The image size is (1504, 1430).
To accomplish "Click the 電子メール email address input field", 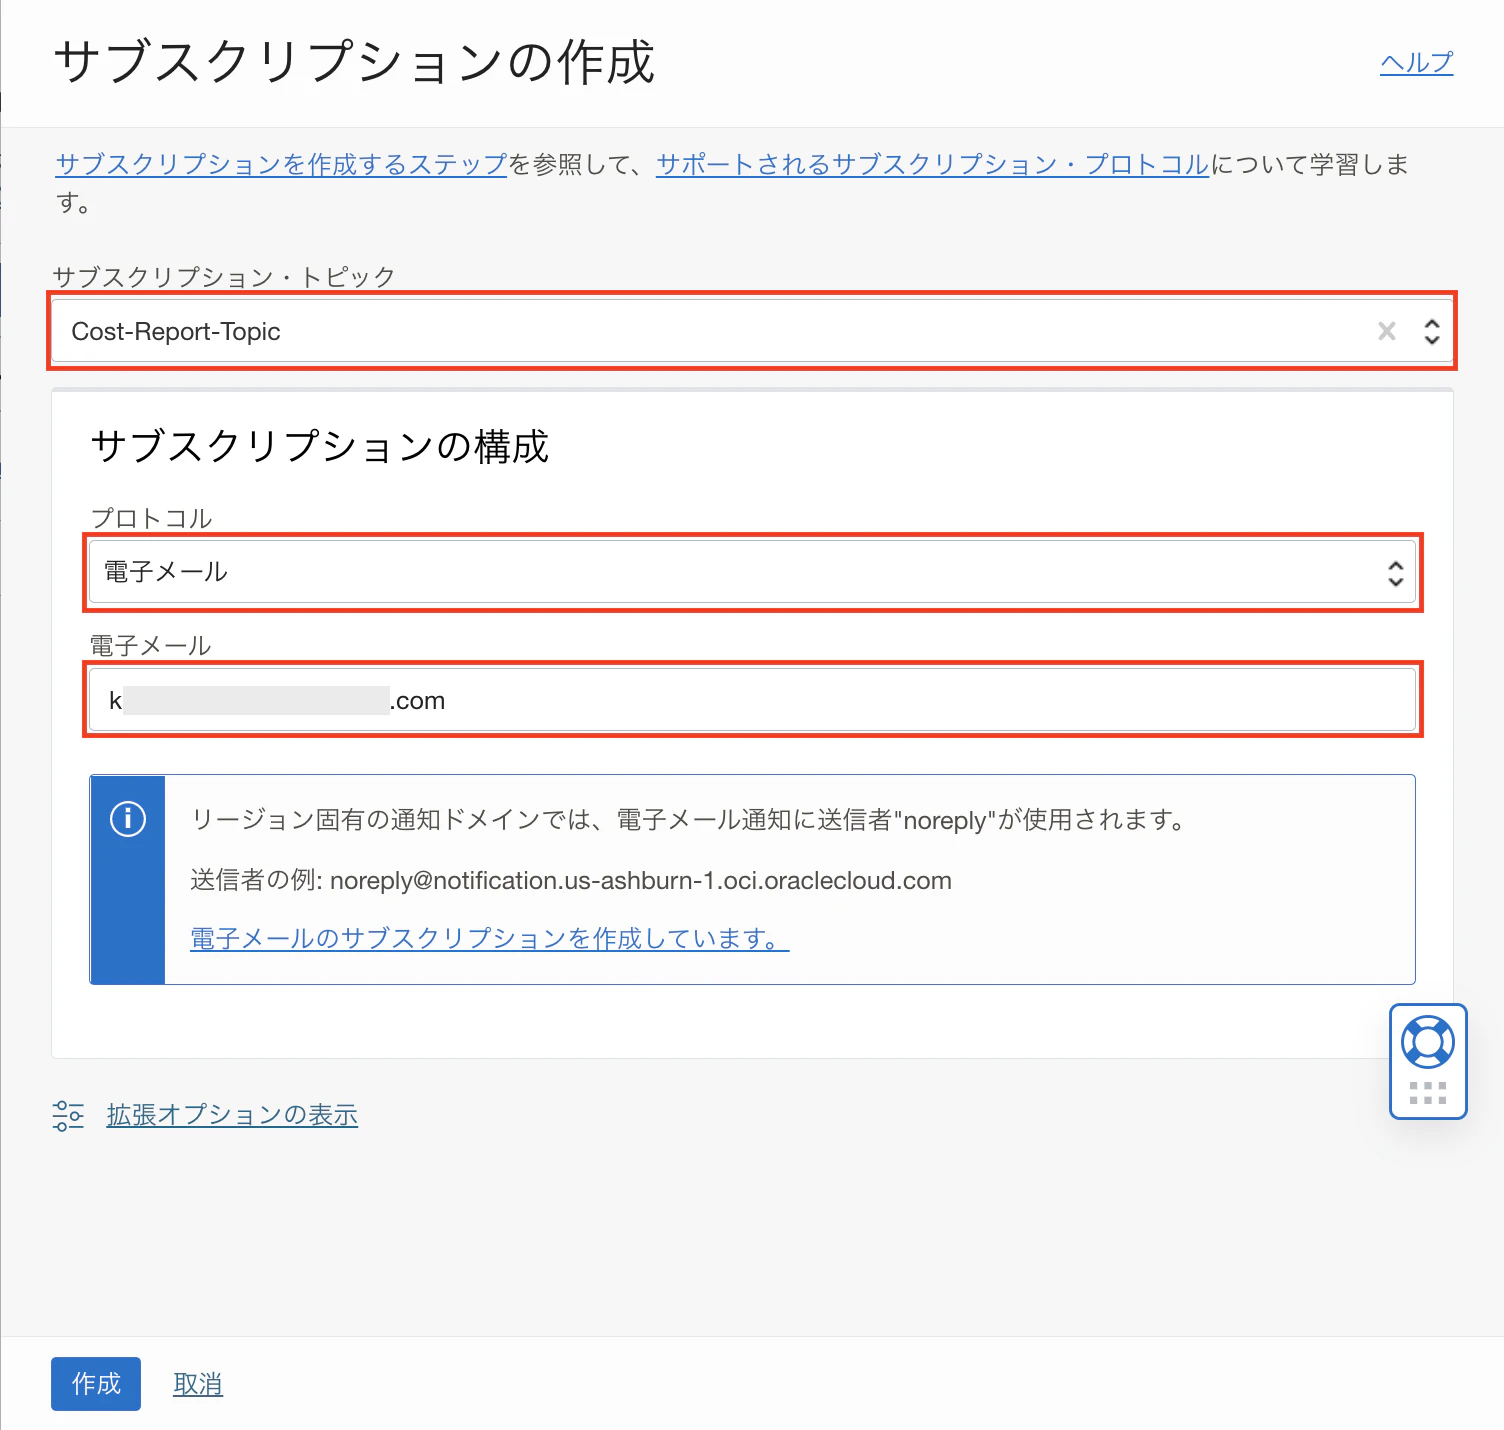I will 752,700.
